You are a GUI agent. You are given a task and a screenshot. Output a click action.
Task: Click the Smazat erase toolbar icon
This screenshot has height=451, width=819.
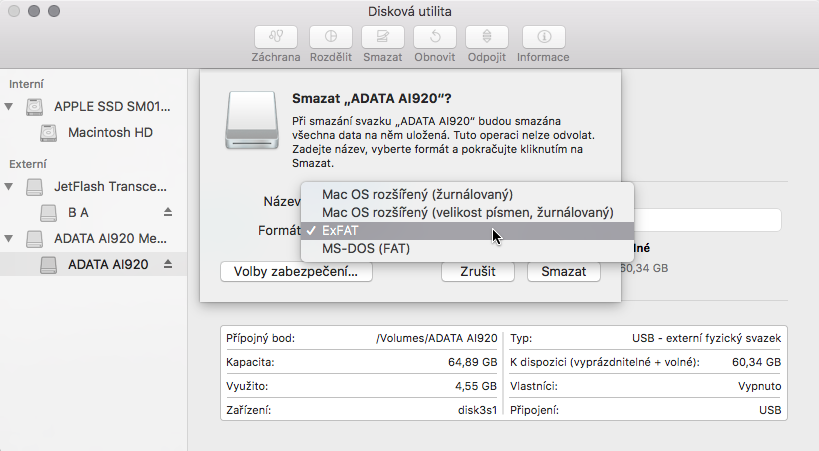pos(382,37)
